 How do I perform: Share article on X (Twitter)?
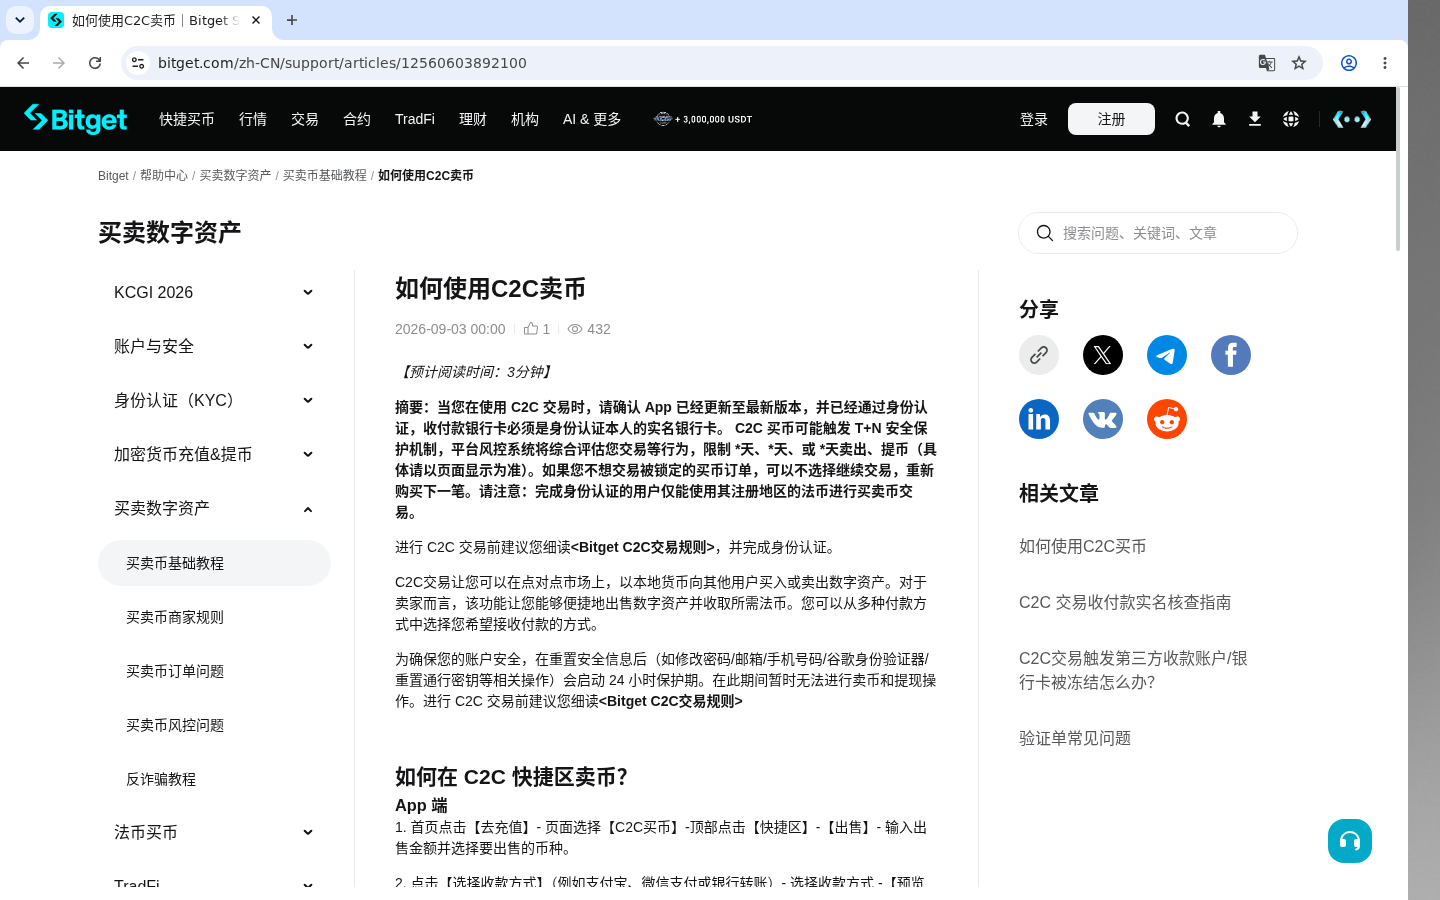click(1103, 355)
